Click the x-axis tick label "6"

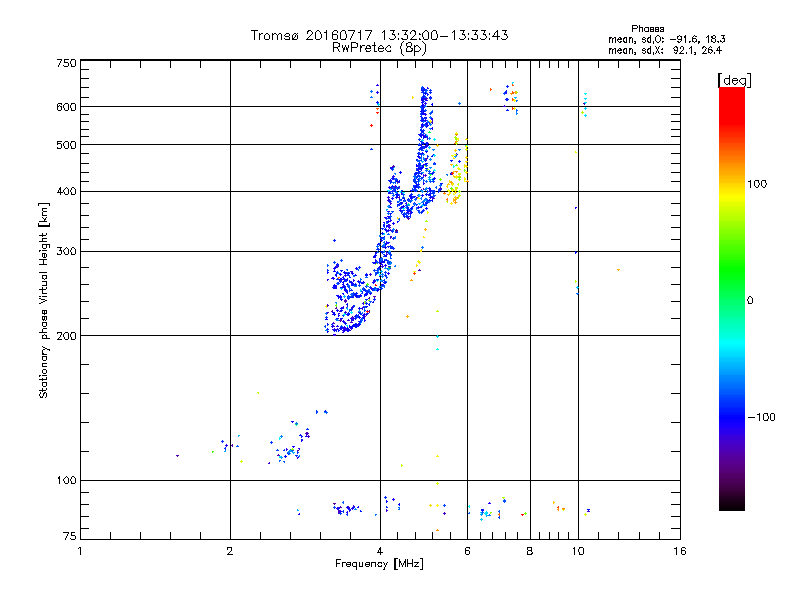(467, 551)
